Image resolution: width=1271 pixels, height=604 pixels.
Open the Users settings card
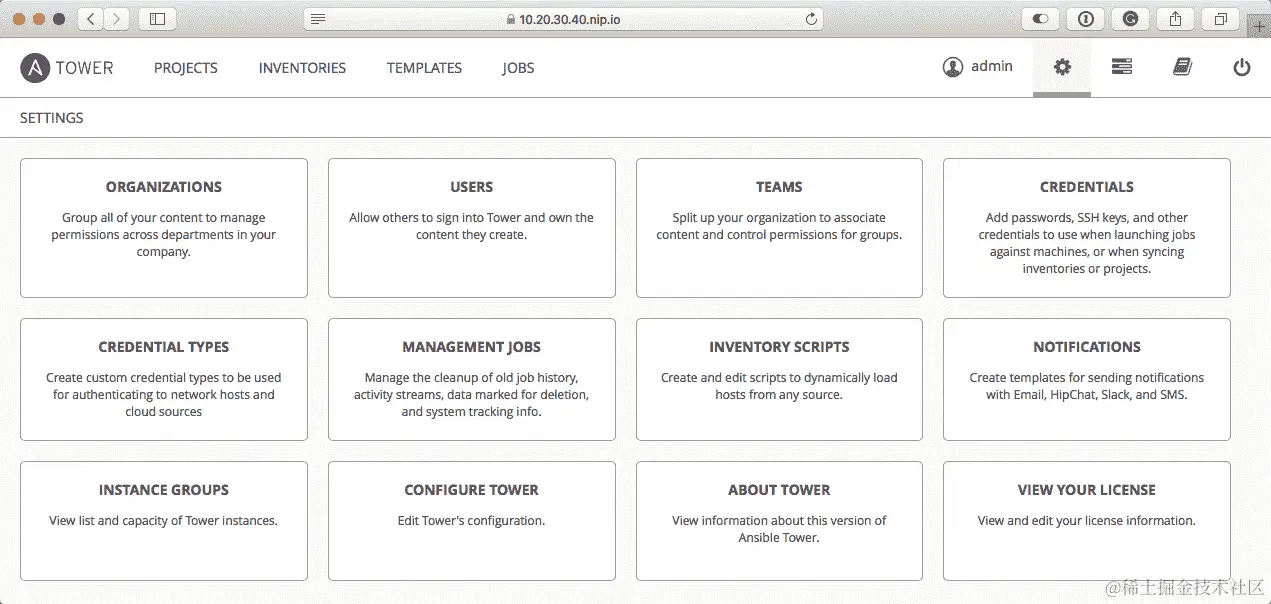472,228
